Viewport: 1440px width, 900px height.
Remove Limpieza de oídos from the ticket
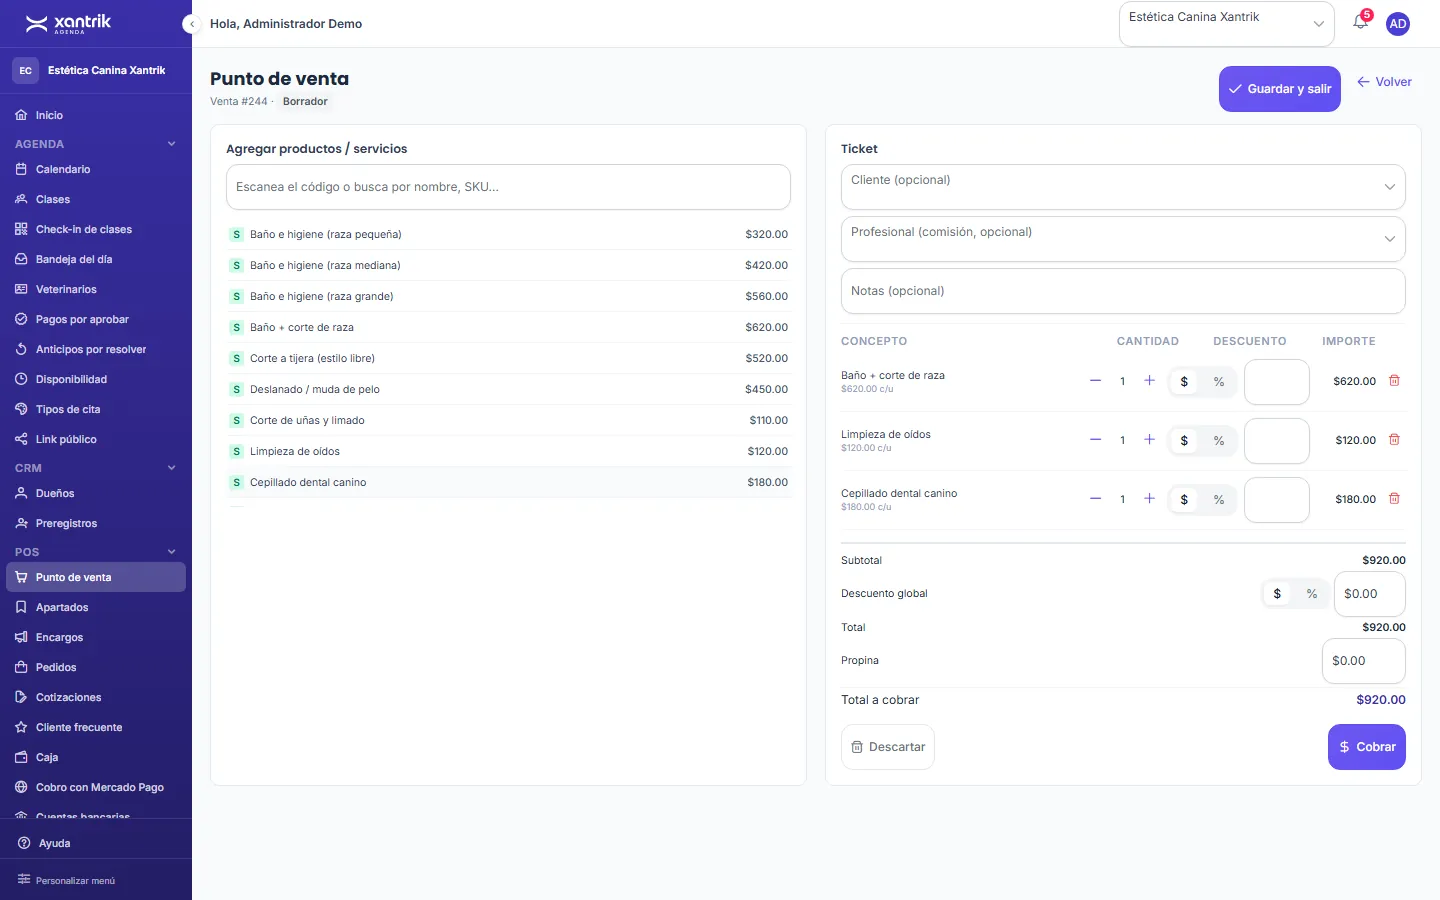coord(1394,440)
